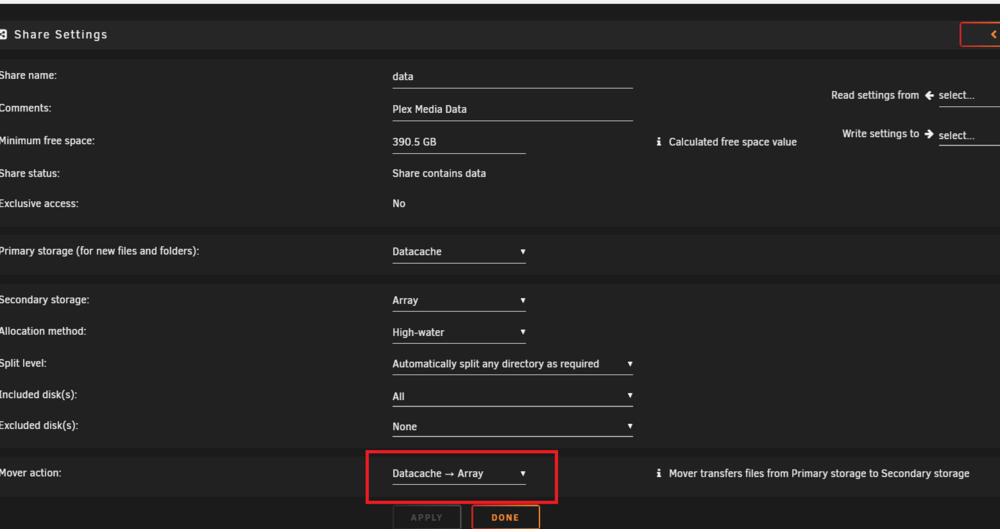Open Included disk(s) All dropdown
Screen dimensions: 1000x529
(x=512, y=396)
